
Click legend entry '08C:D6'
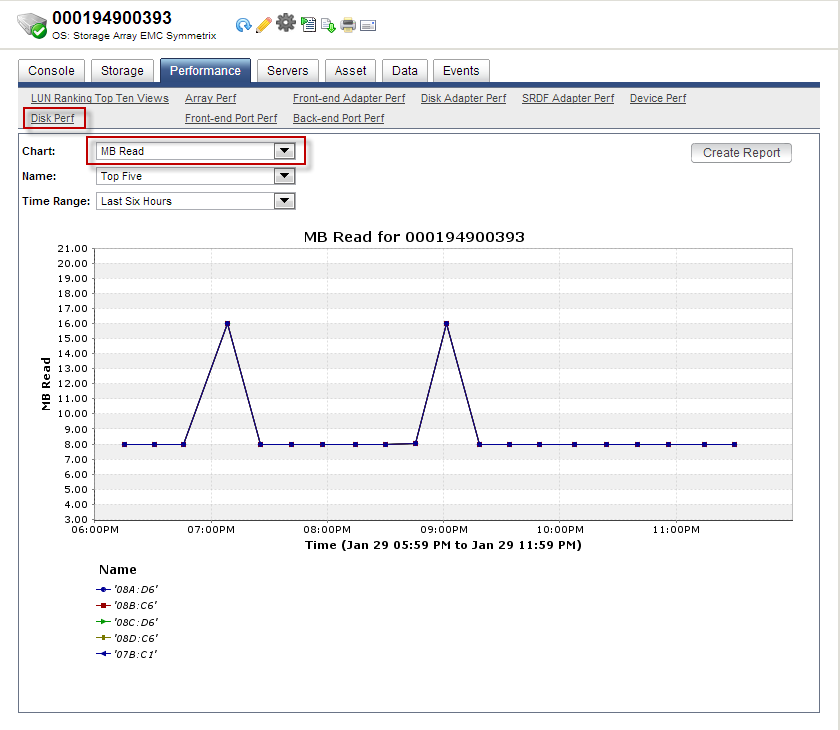pyautogui.click(x=127, y=622)
